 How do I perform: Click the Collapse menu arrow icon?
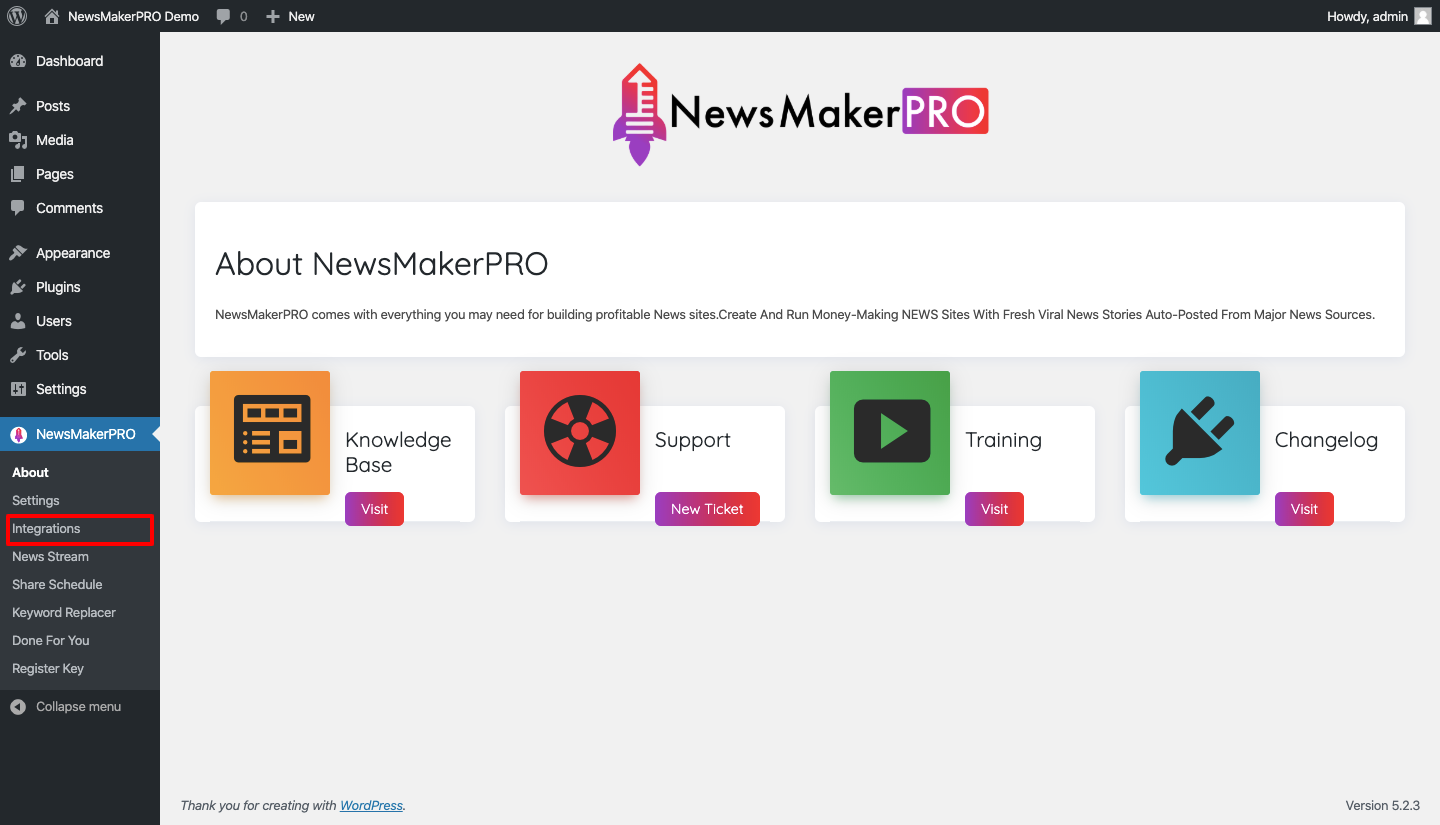18,707
